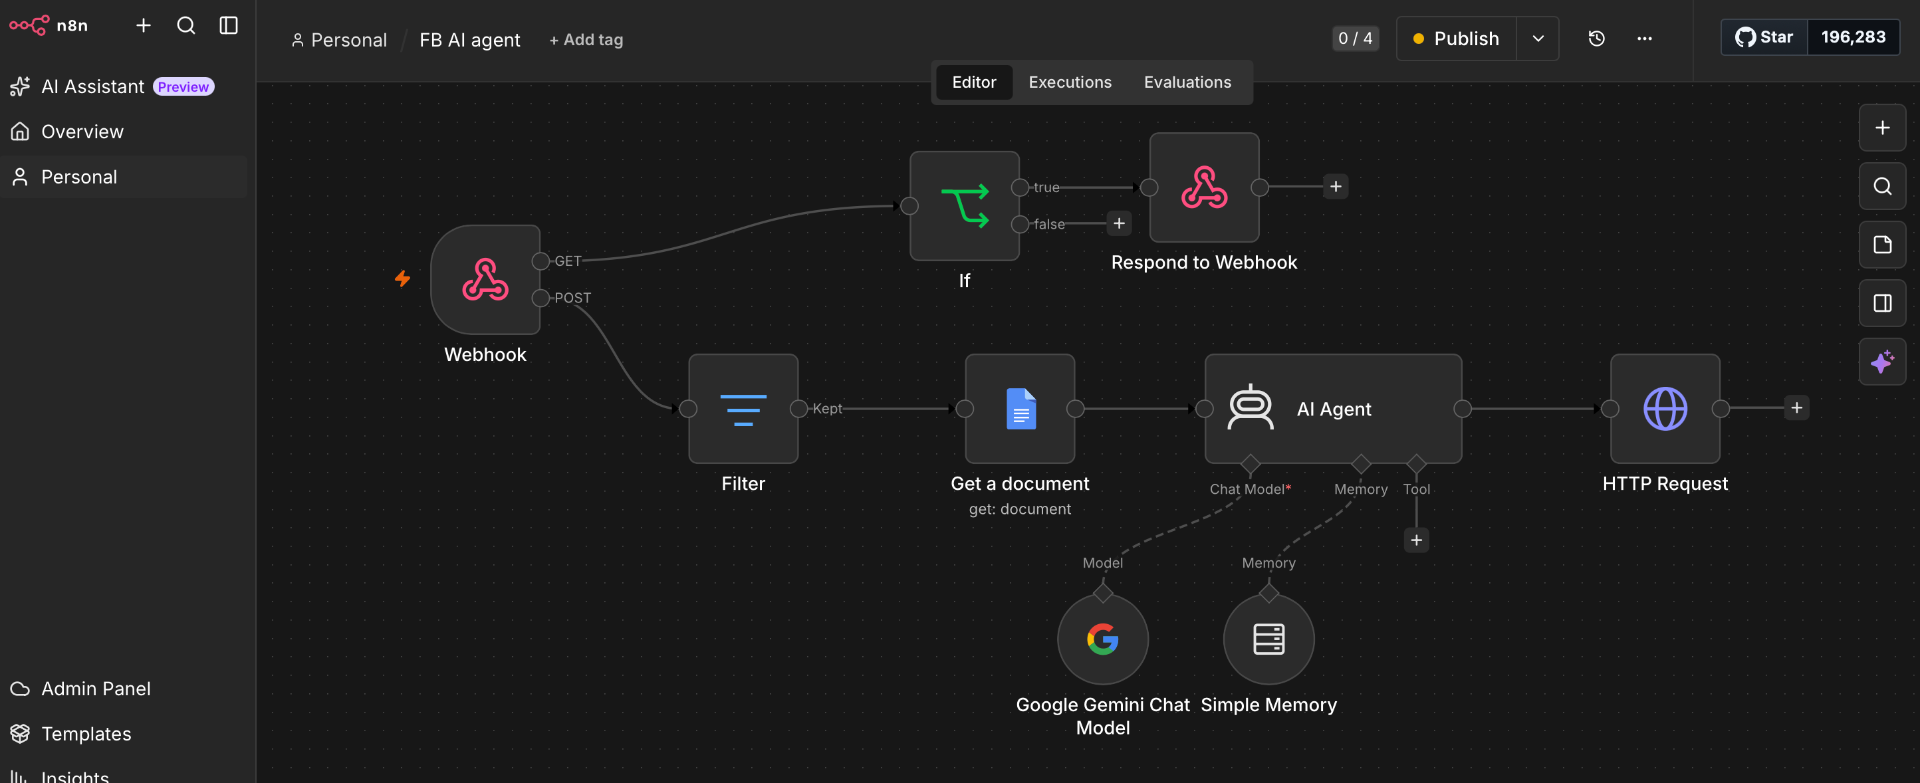Click the GitHub Star button
The image size is (1920, 783).
(1765, 37)
